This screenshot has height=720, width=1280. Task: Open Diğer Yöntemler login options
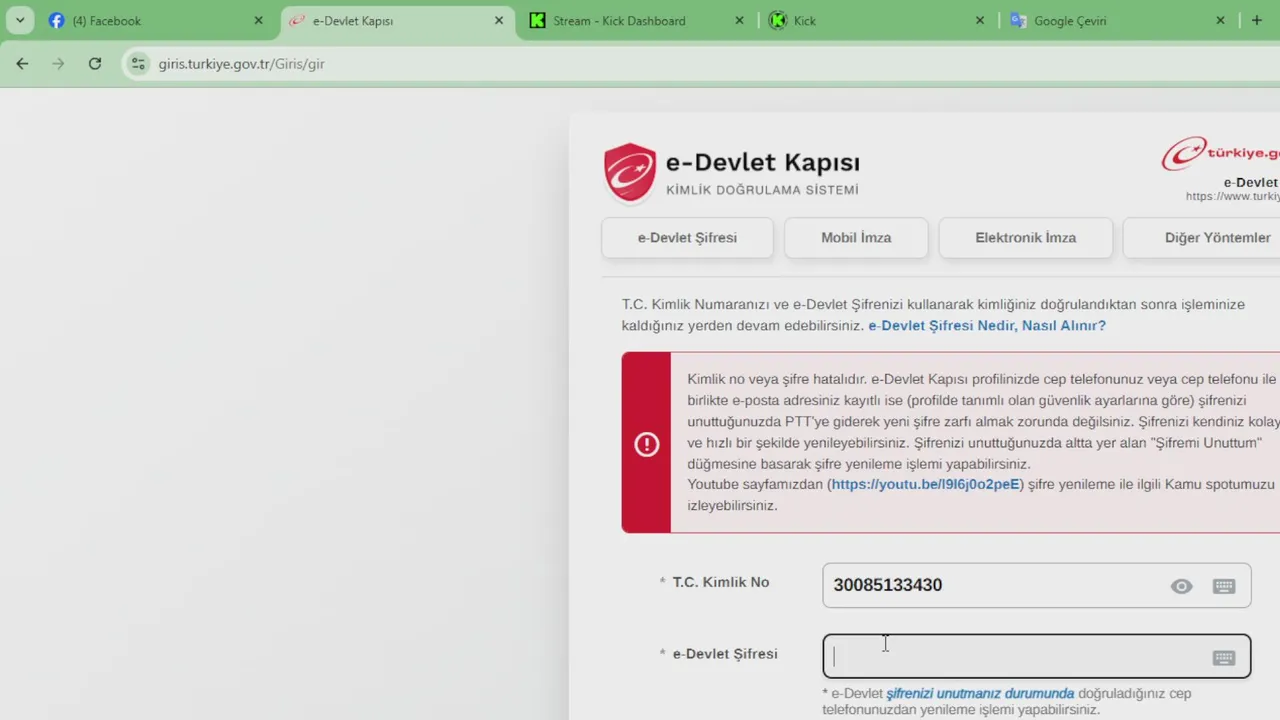[x=1202, y=238]
